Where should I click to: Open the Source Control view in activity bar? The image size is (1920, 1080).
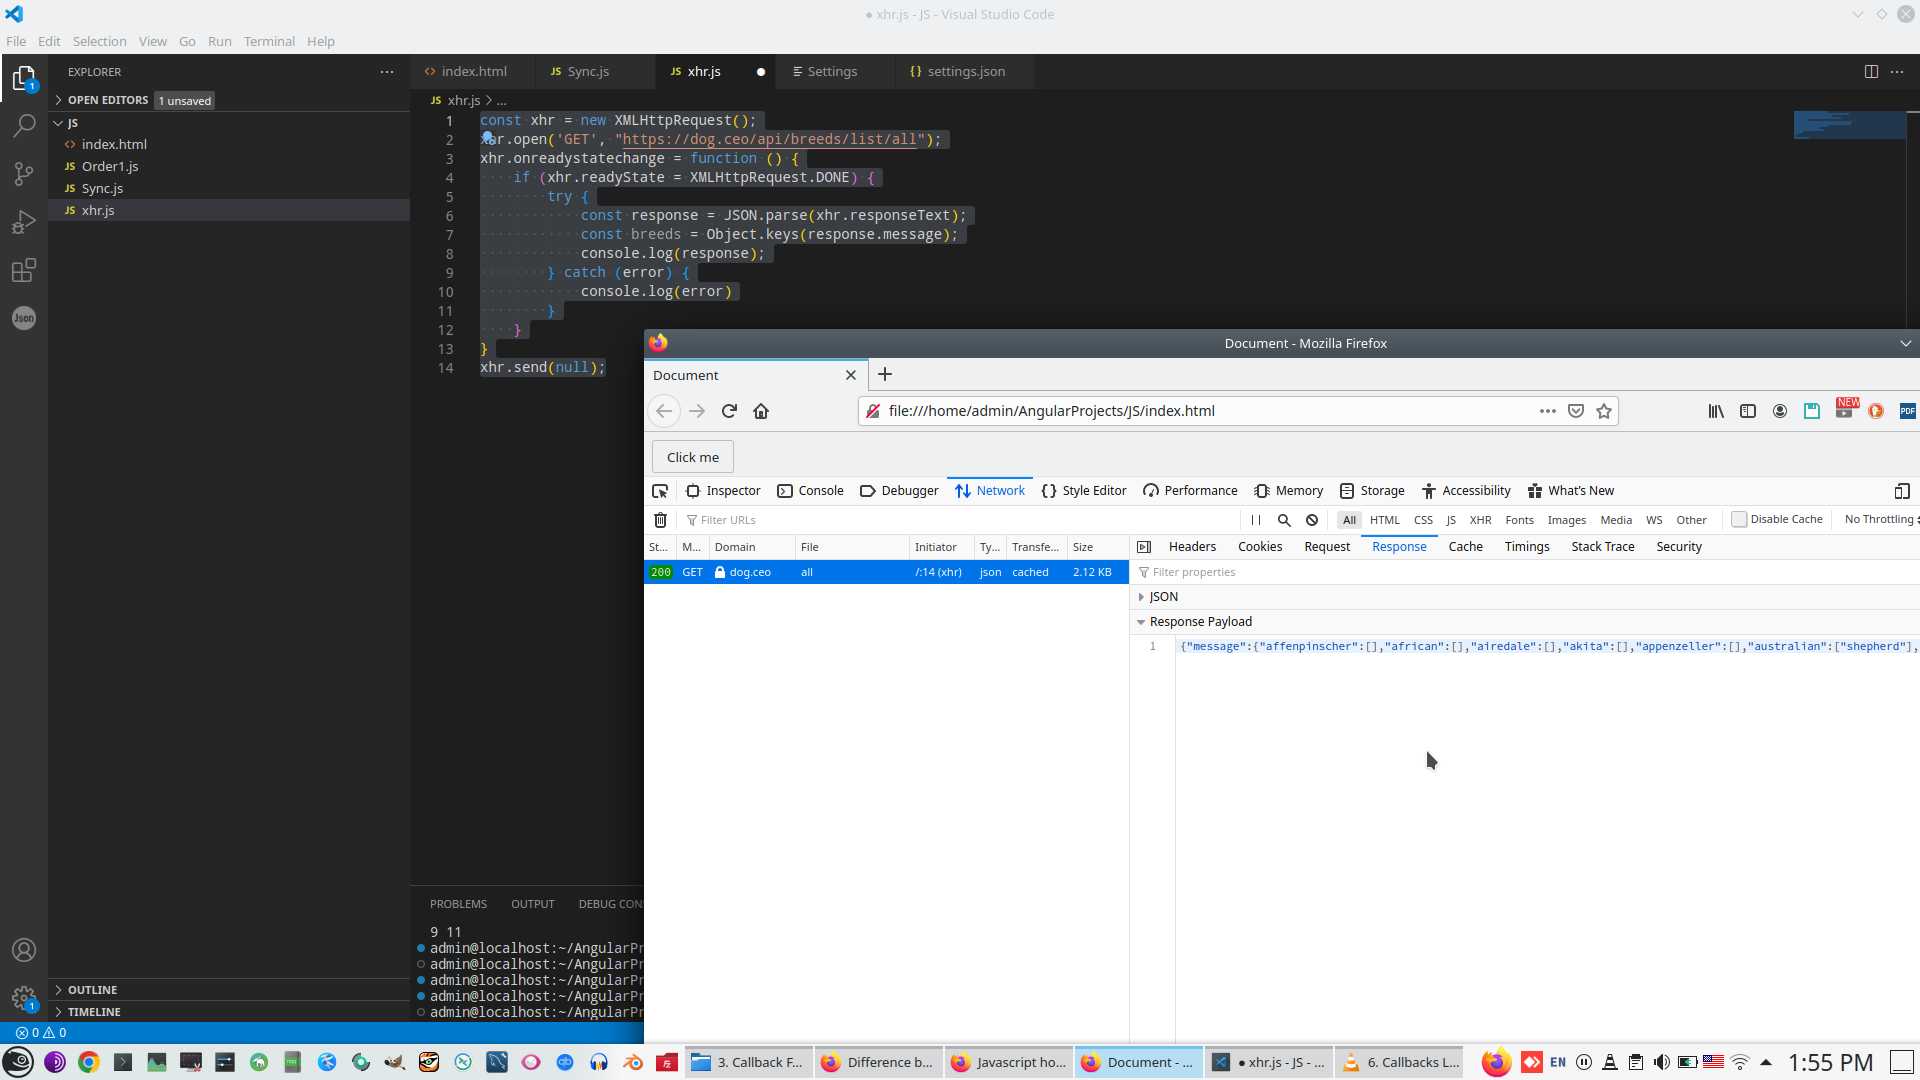point(24,173)
